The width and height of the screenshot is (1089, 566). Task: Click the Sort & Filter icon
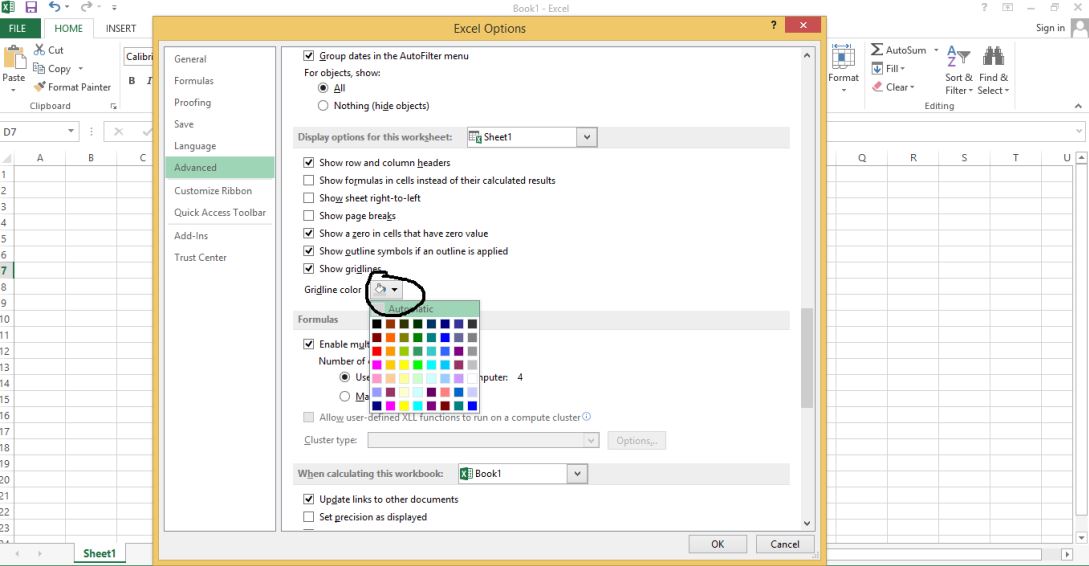pyautogui.click(x=958, y=57)
